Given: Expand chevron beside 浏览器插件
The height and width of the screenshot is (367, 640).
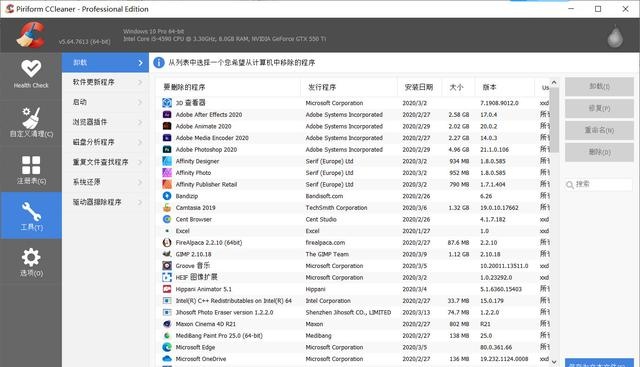Looking at the screenshot, I should pos(140,122).
